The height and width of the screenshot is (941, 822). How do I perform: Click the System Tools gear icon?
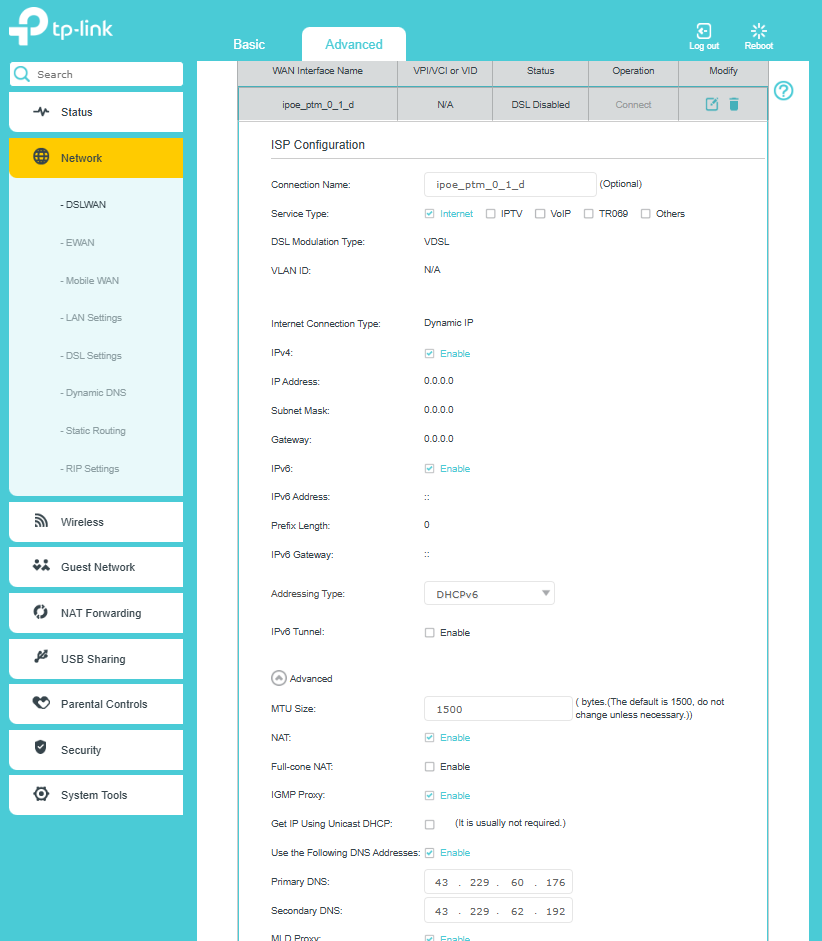point(41,794)
